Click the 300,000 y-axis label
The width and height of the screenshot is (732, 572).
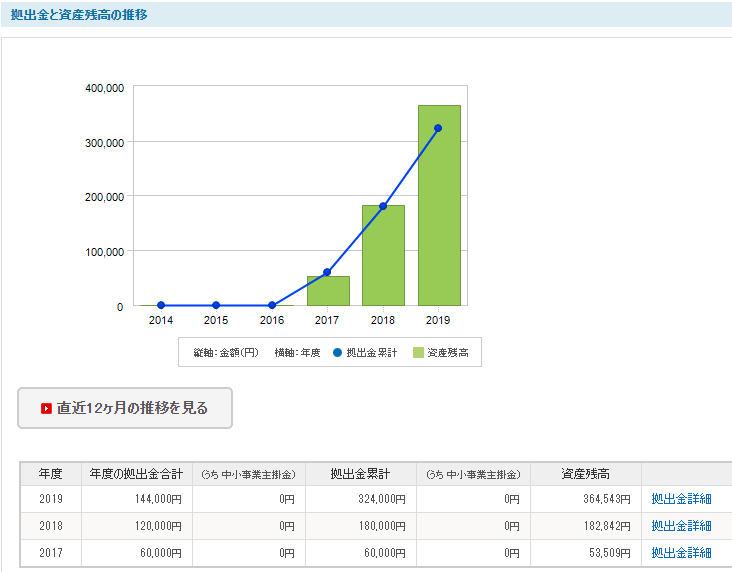[x=105, y=143]
